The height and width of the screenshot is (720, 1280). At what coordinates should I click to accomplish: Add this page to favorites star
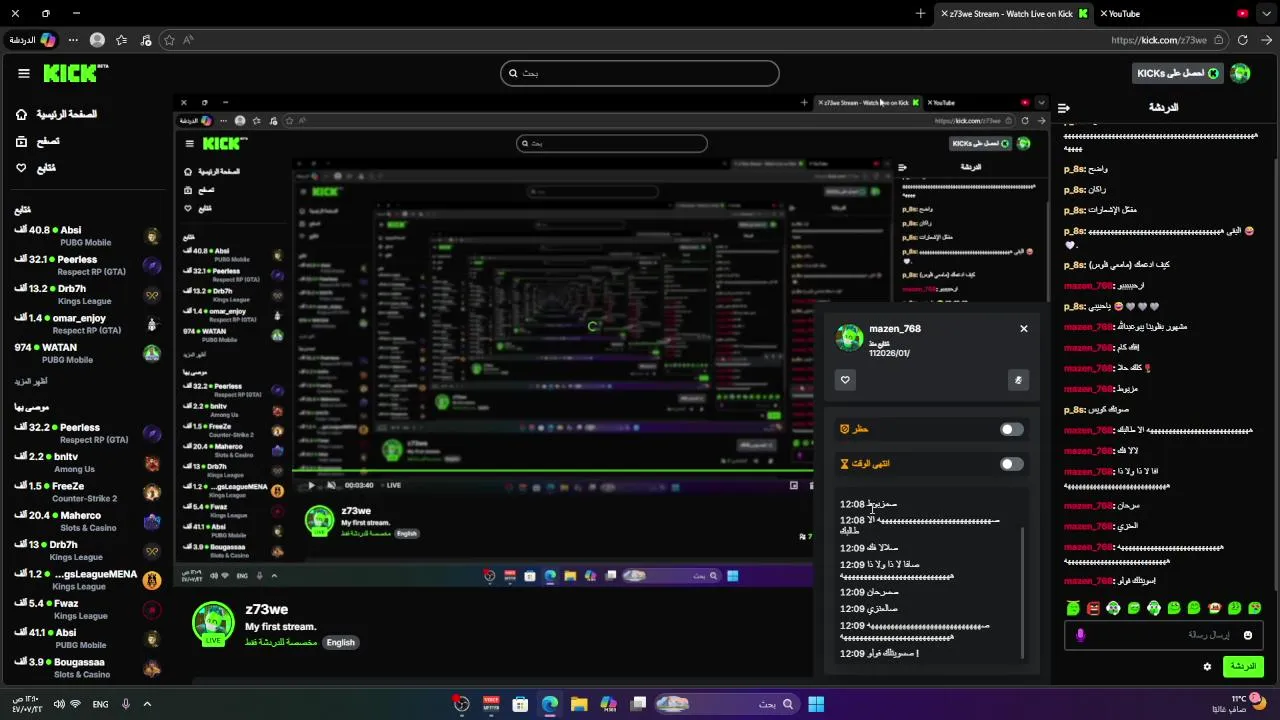tap(169, 40)
